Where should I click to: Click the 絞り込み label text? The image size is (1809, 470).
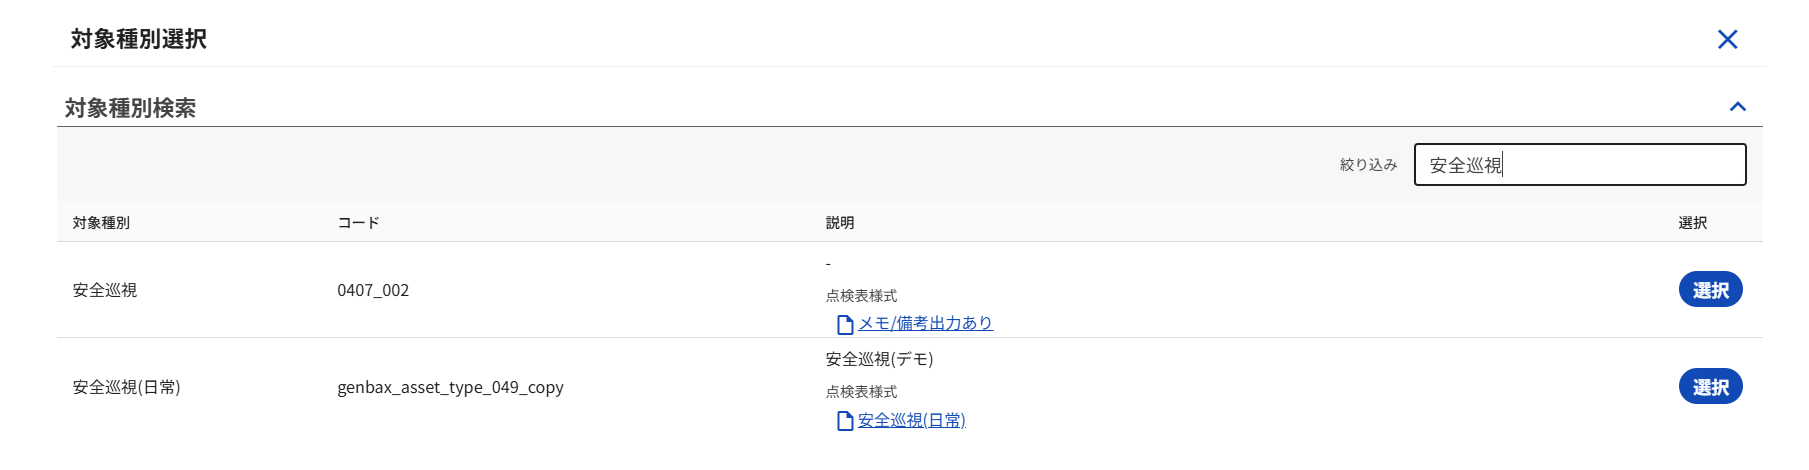(x=1368, y=165)
